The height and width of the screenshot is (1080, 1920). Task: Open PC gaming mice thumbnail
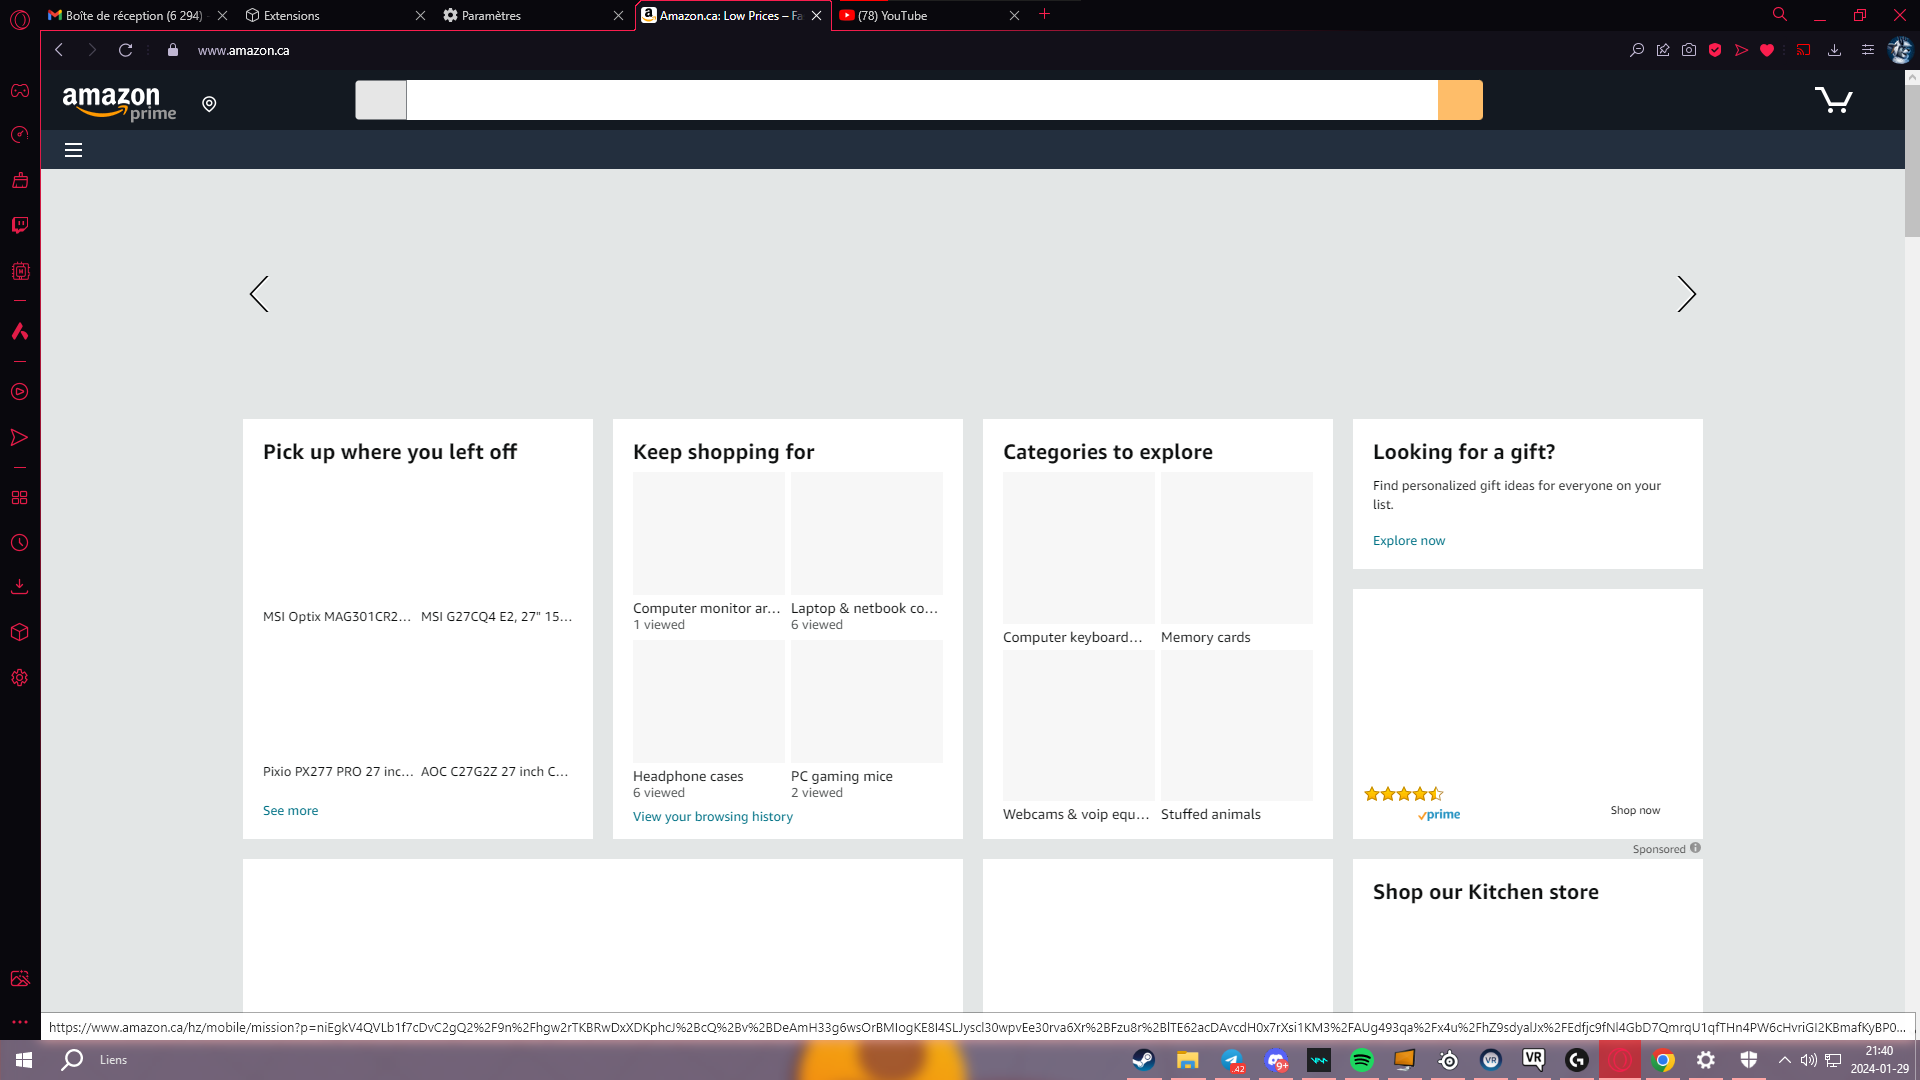coord(867,701)
